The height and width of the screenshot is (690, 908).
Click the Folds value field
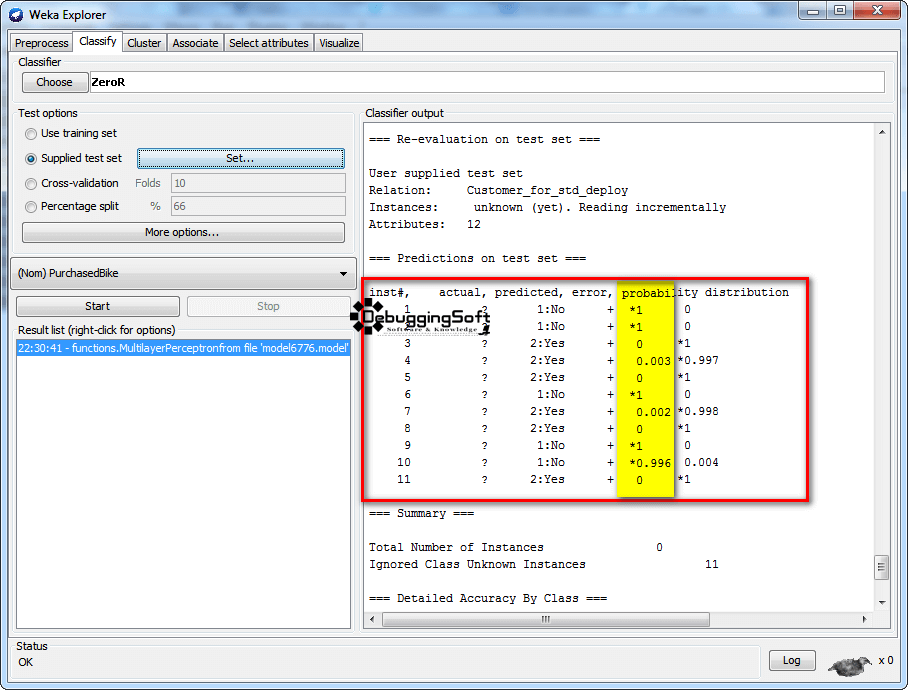pyautogui.click(x=258, y=183)
